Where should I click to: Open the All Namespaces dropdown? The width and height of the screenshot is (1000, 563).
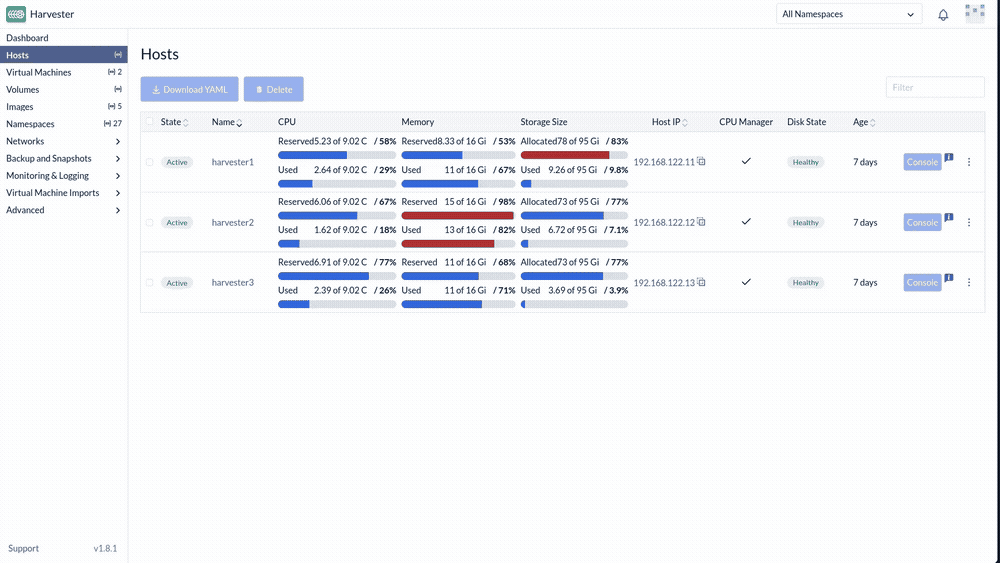coord(849,14)
